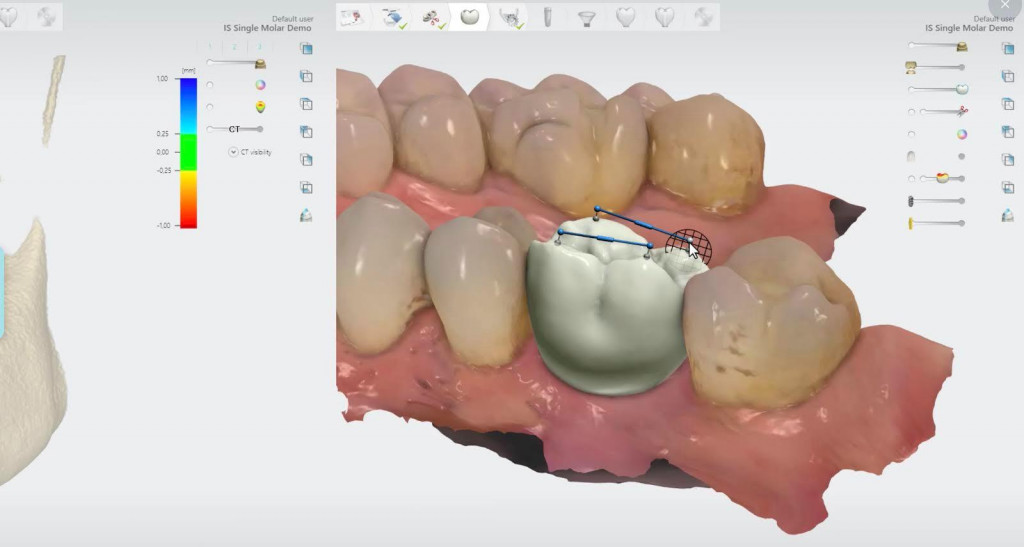Click the funnel-shaped workflow step icon
This screenshot has height=547, width=1024.
pos(586,17)
